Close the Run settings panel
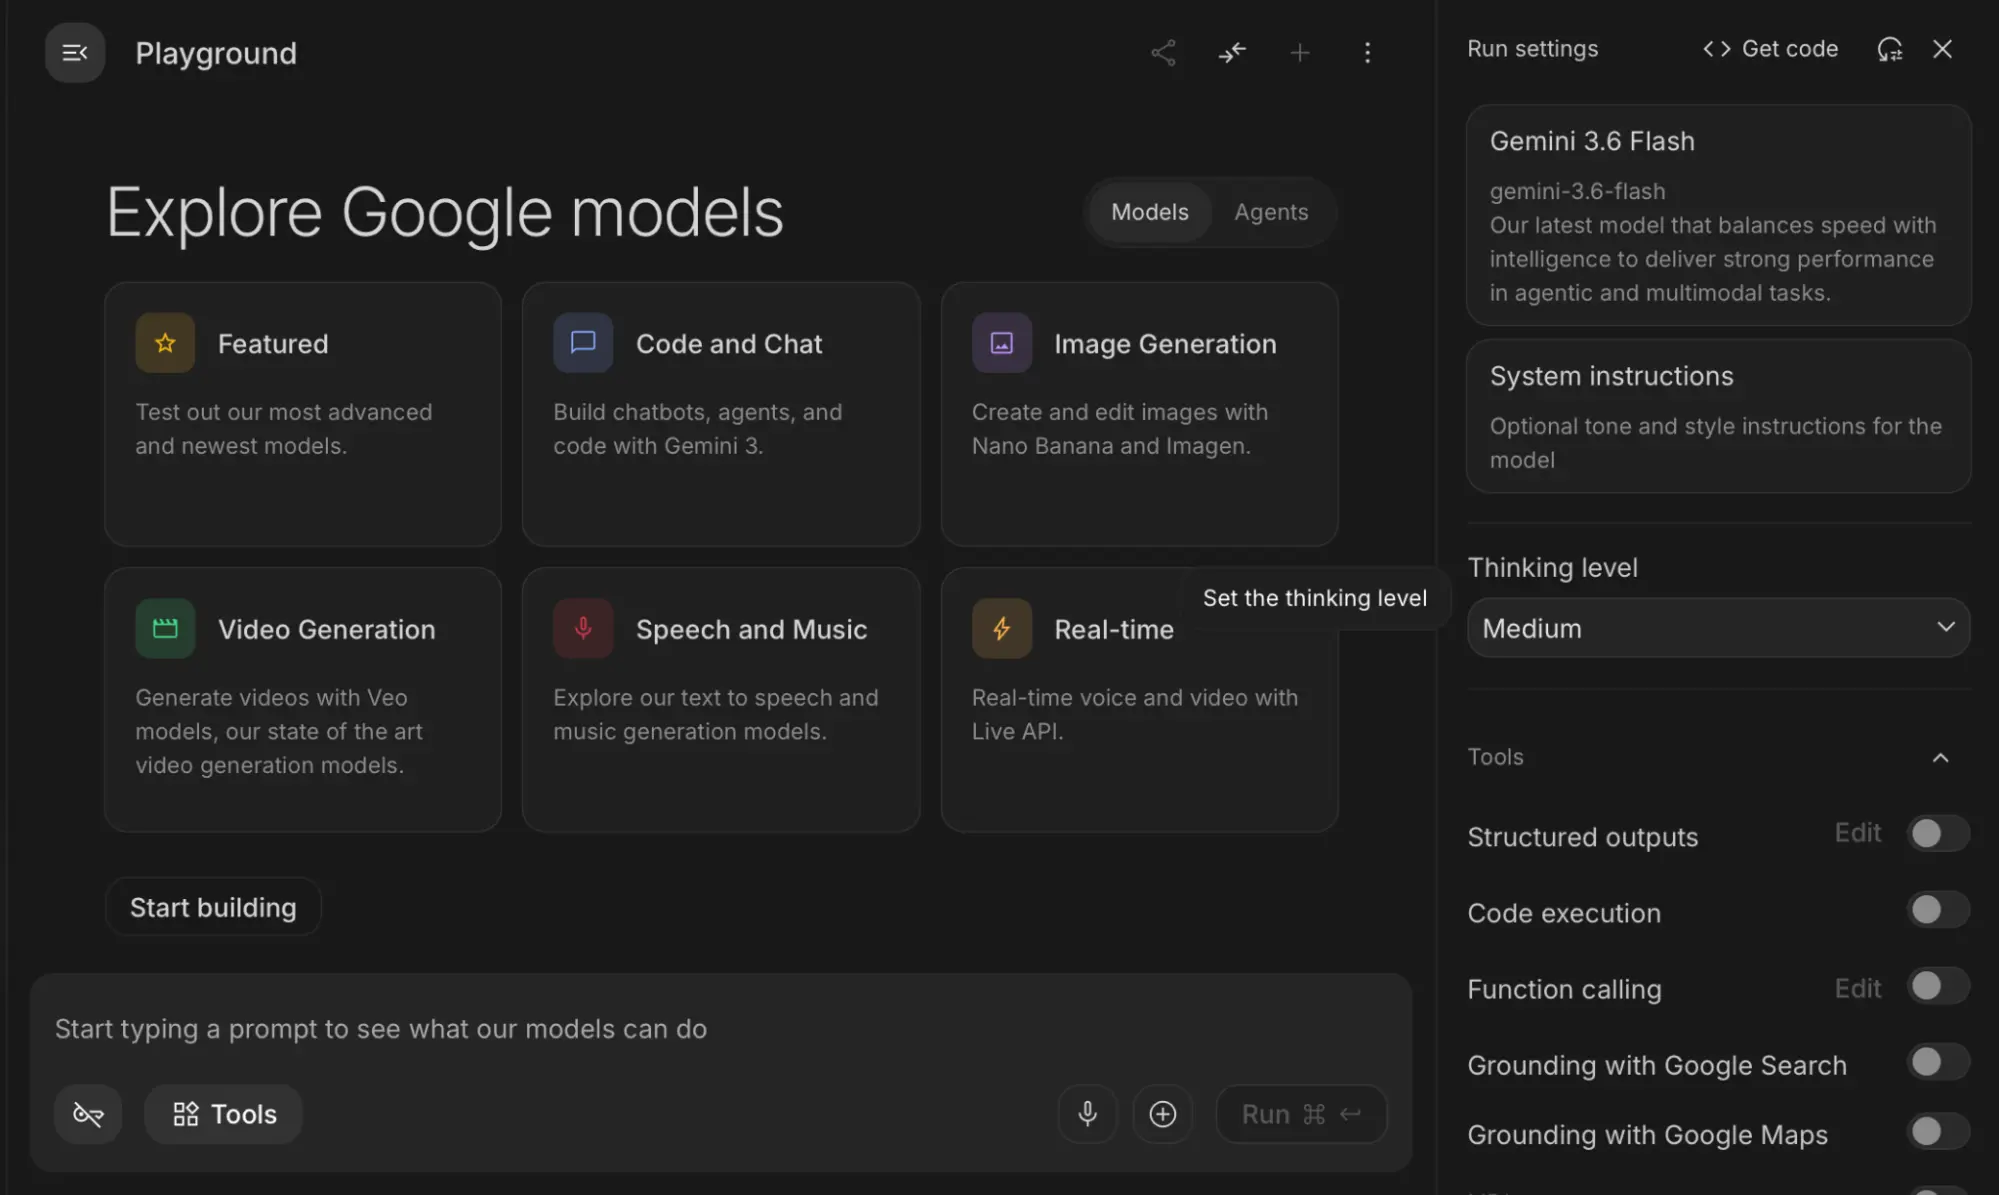The width and height of the screenshot is (1999, 1195). pyautogui.click(x=1942, y=49)
